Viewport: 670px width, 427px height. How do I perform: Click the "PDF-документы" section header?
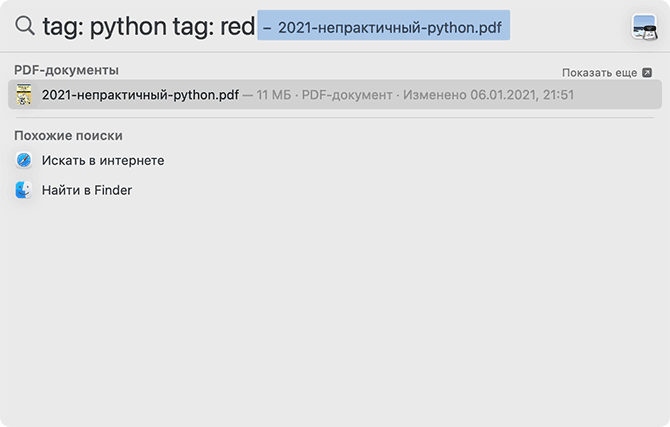tap(66, 70)
